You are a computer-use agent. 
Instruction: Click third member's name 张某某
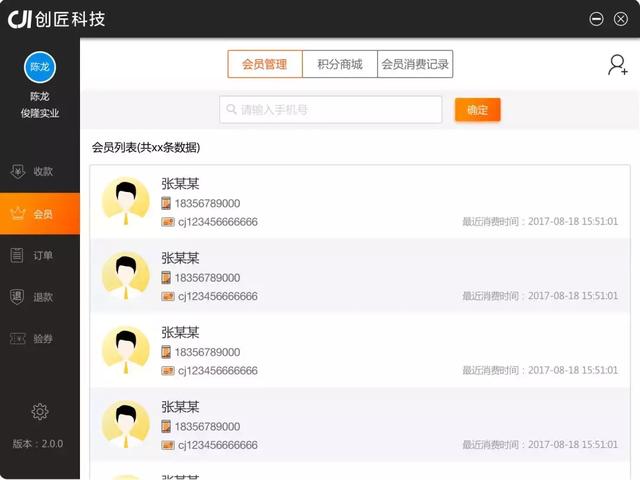180,333
